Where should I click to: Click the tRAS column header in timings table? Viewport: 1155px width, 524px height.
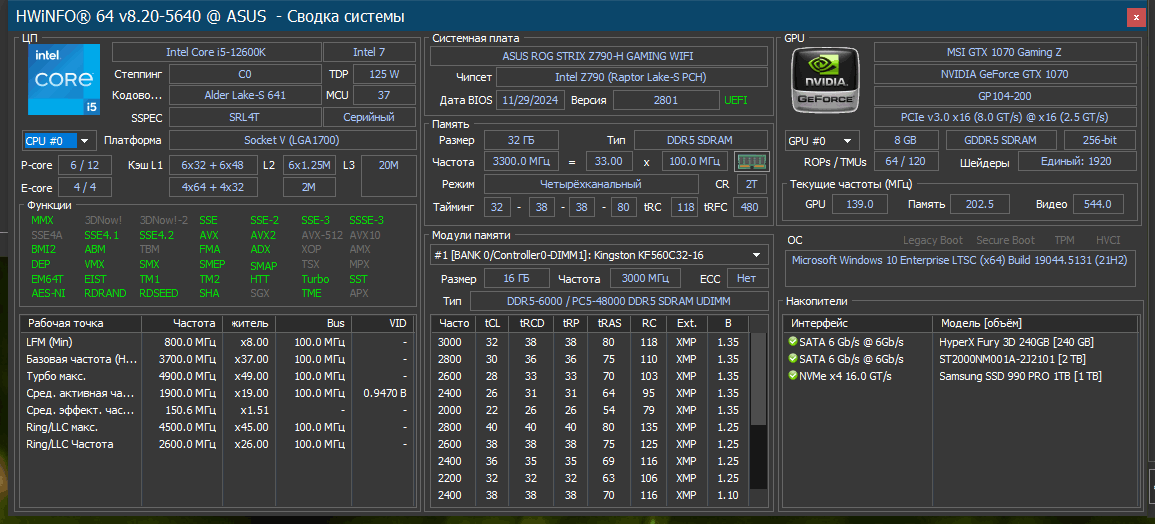point(609,323)
